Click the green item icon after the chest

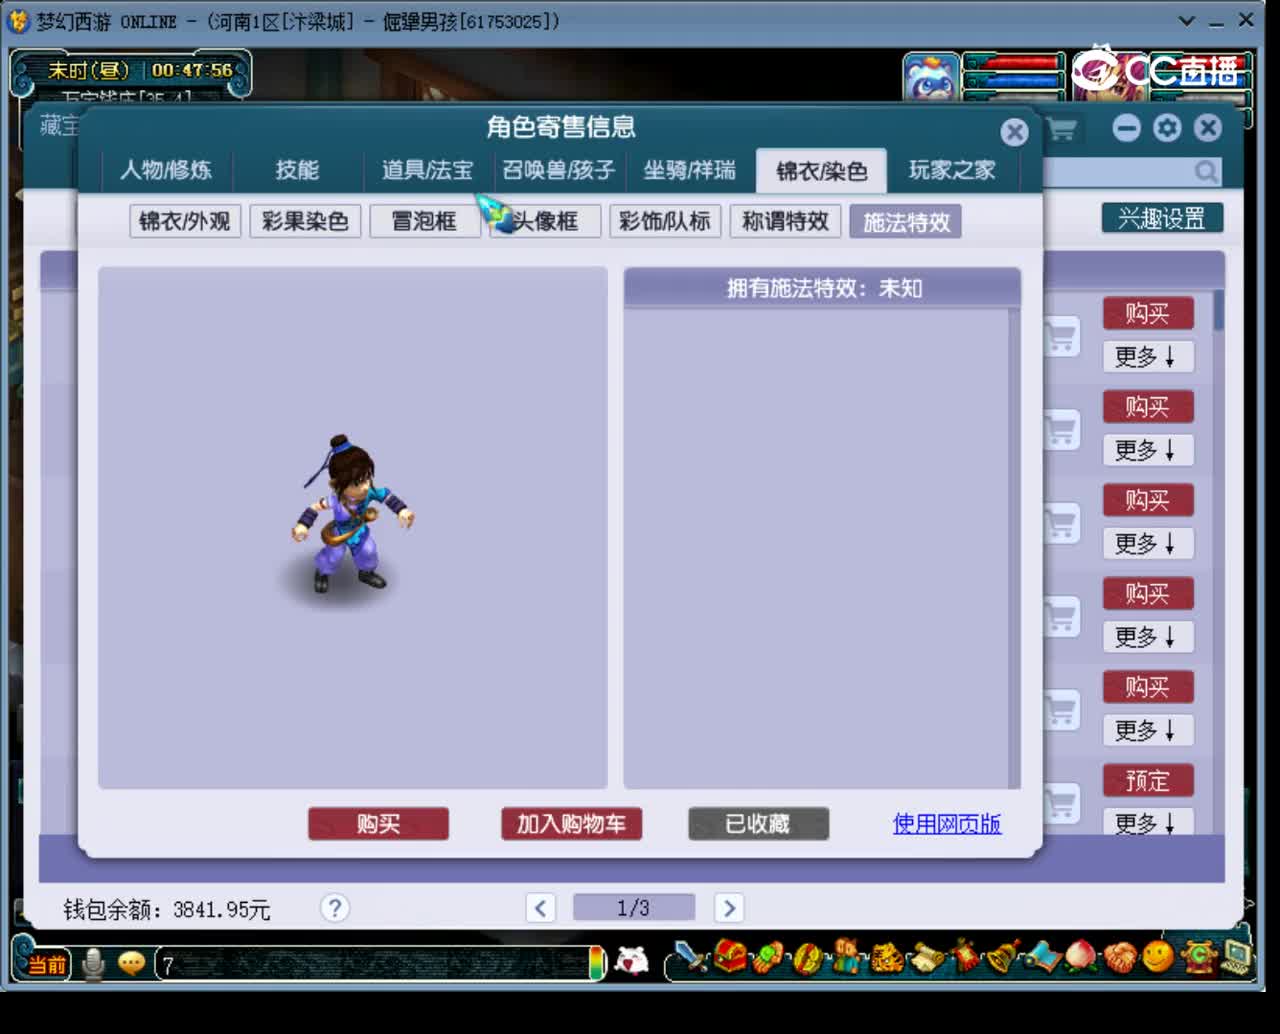[x=769, y=958]
